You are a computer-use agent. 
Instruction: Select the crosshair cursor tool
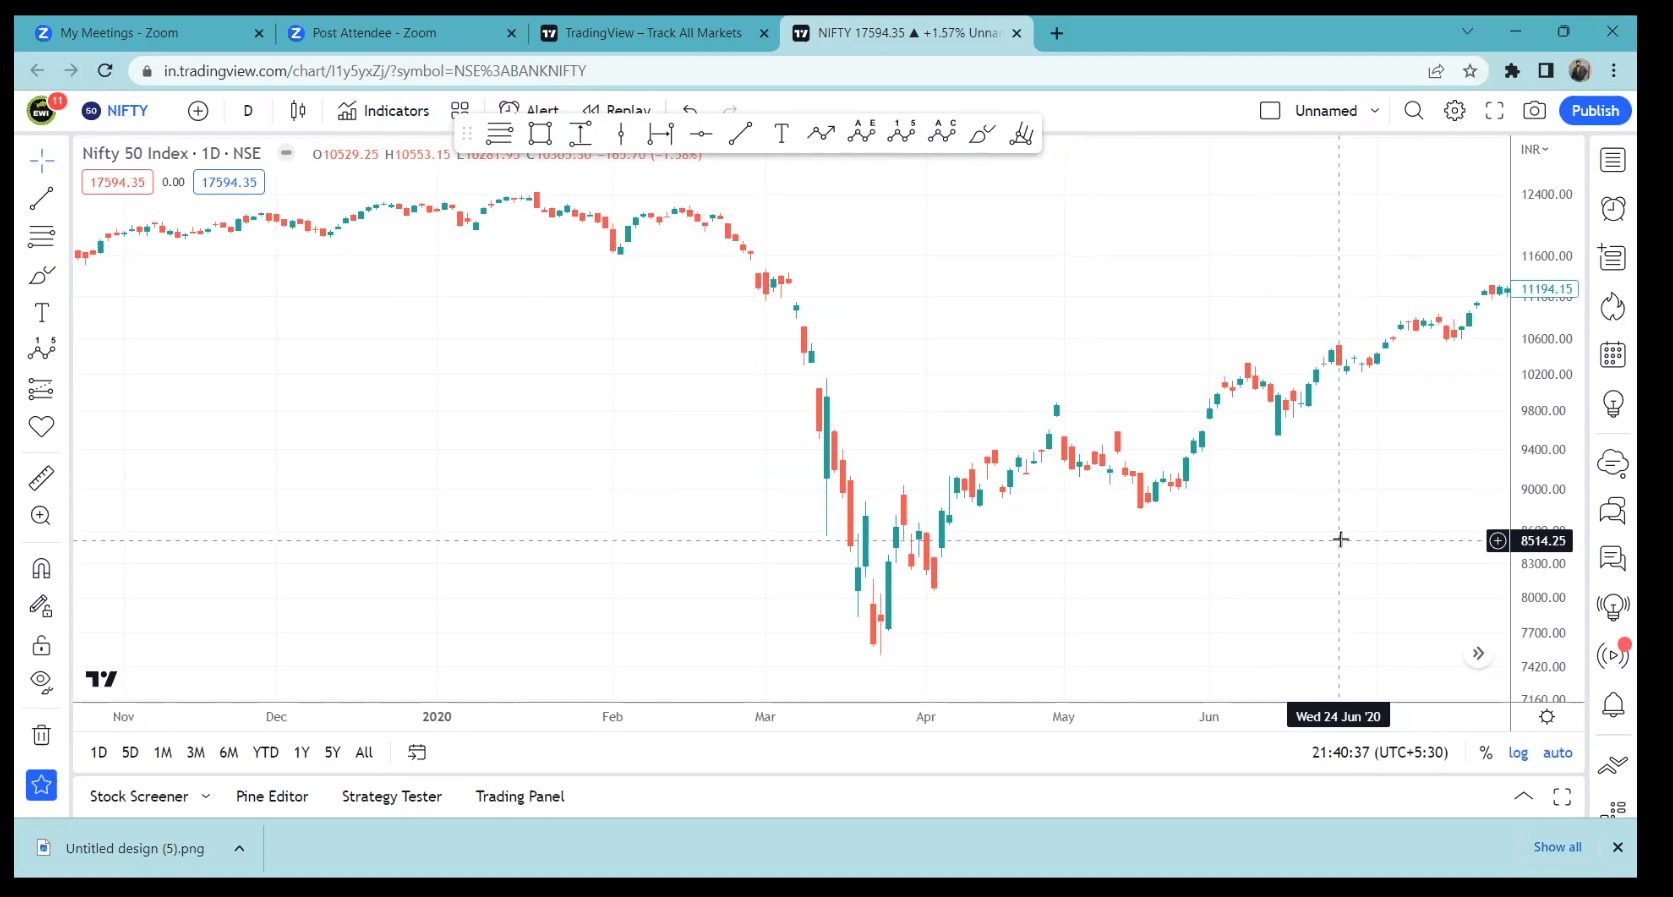coord(41,161)
